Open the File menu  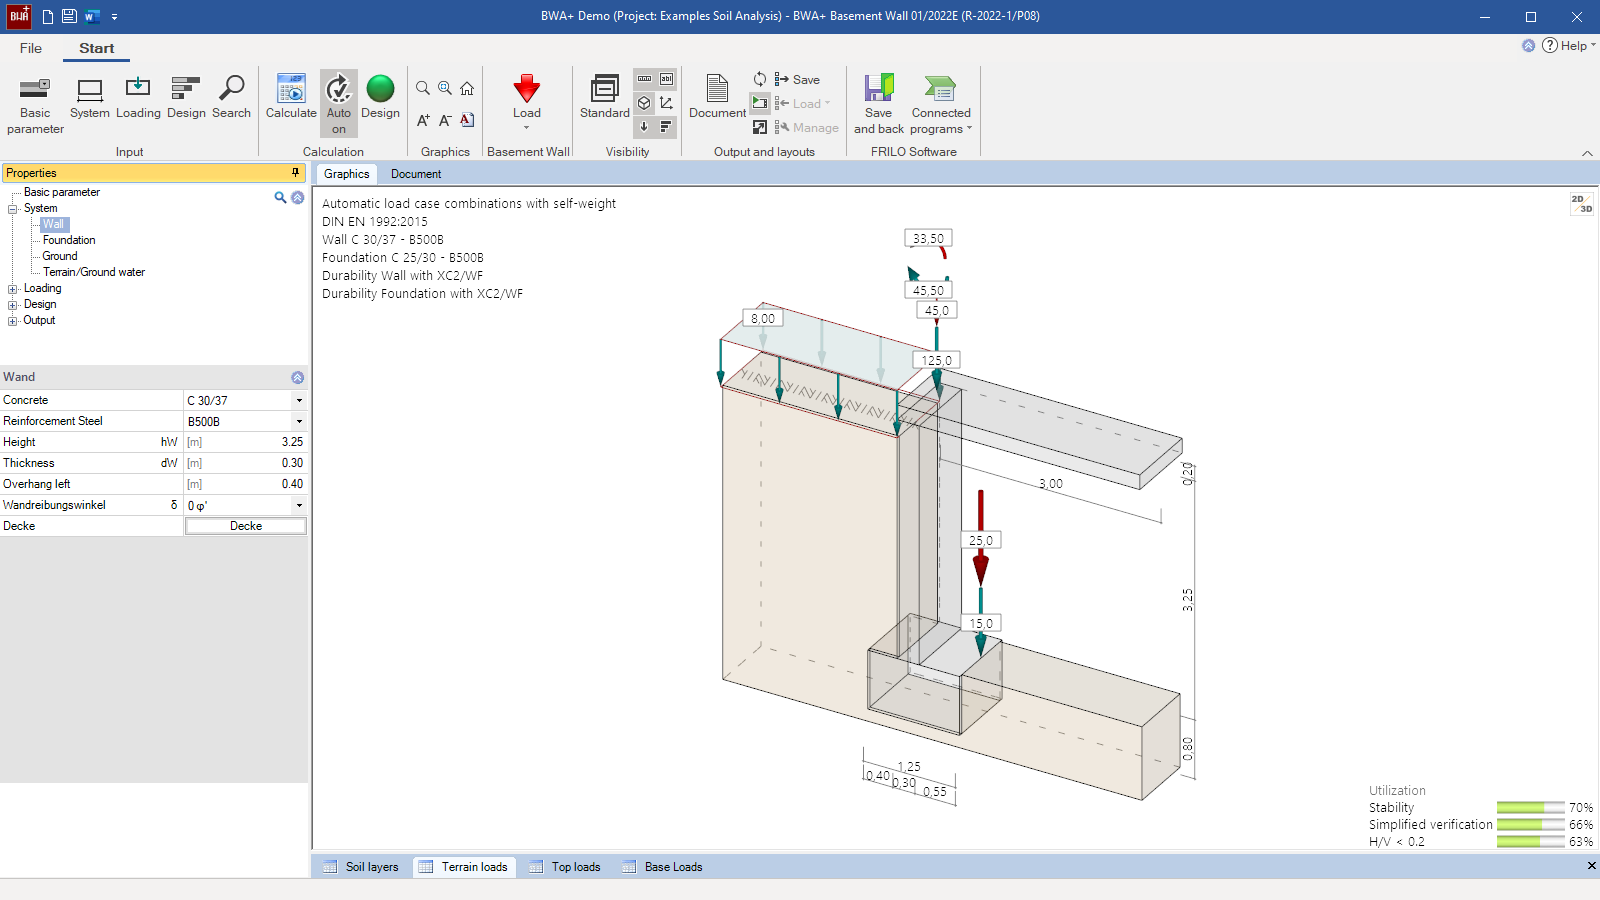point(31,48)
